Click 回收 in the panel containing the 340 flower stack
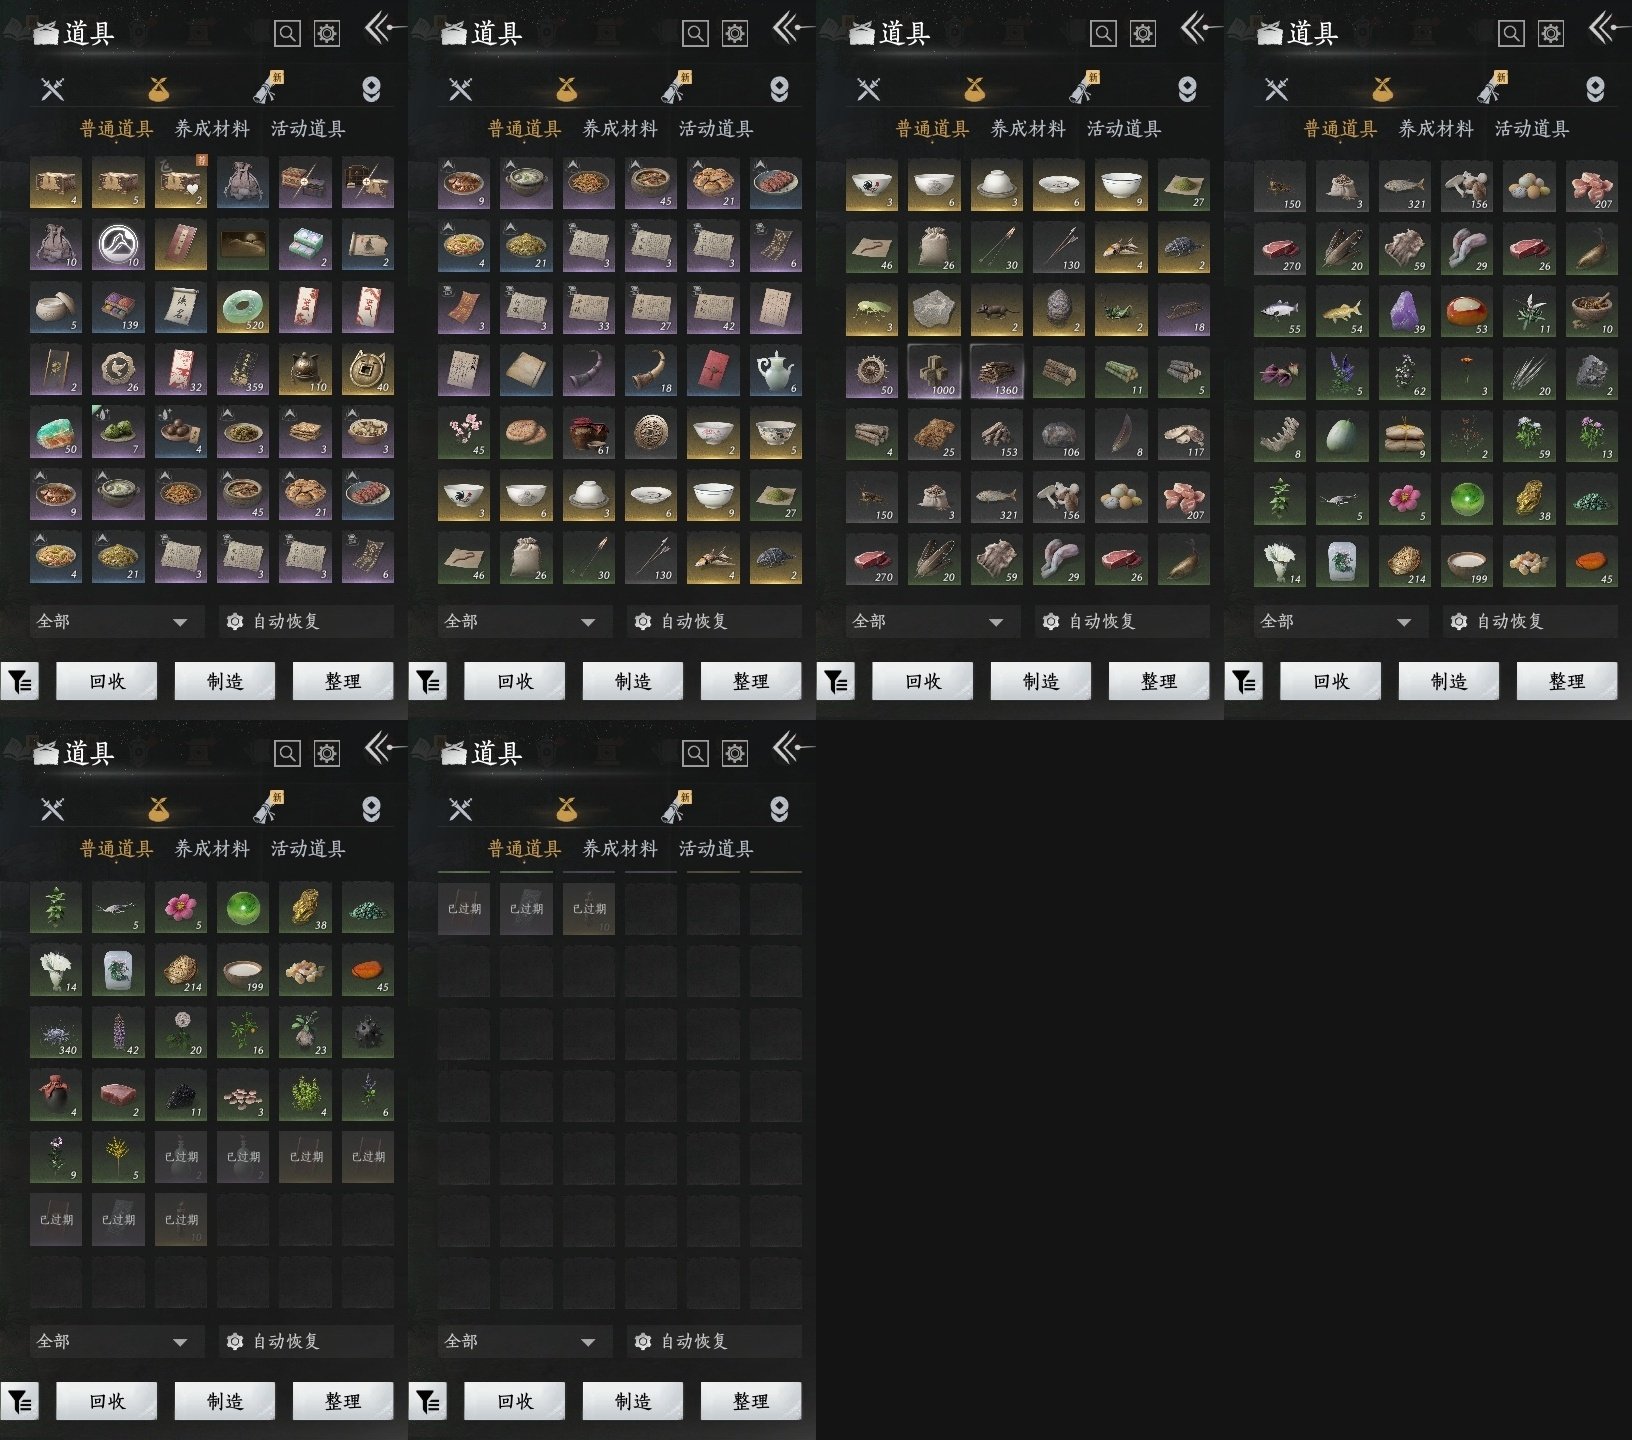 107,1401
